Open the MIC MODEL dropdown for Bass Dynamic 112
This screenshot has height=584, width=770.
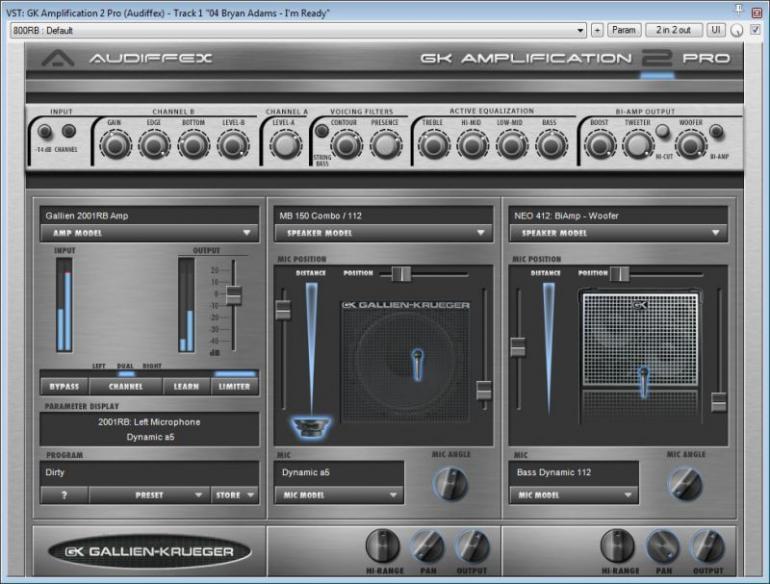pos(574,495)
